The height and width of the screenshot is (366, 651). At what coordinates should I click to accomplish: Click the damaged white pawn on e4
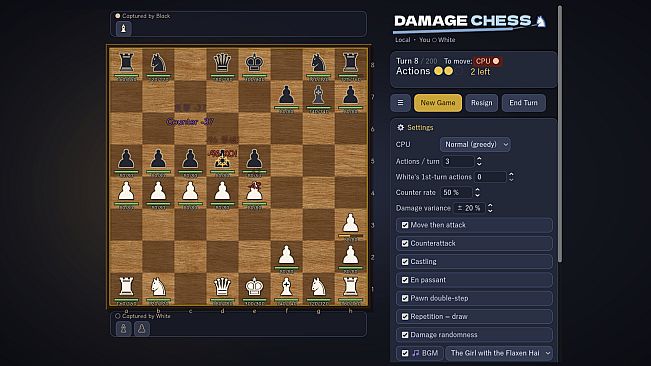click(254, 192)
